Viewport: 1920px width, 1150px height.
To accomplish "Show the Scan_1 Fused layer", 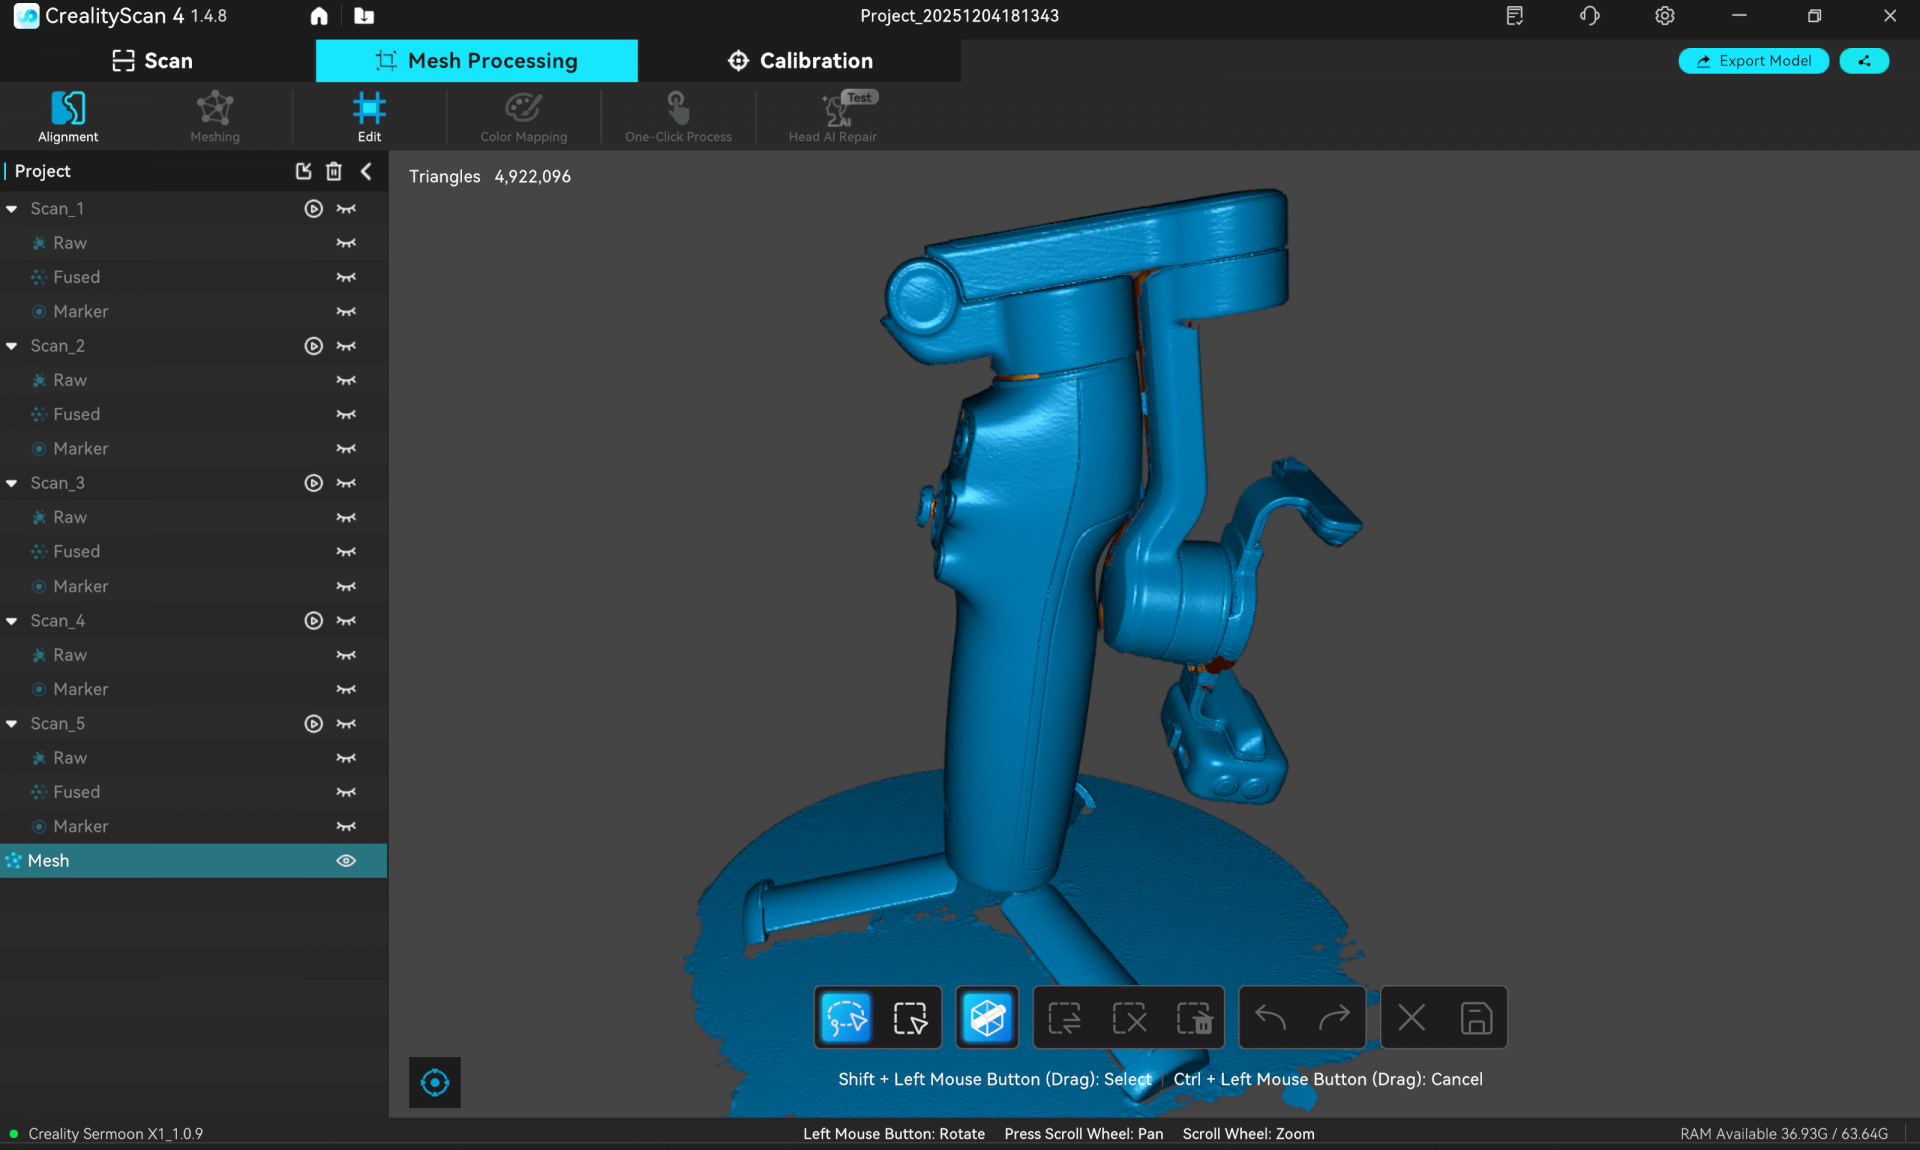I will [x=346, y=277].
